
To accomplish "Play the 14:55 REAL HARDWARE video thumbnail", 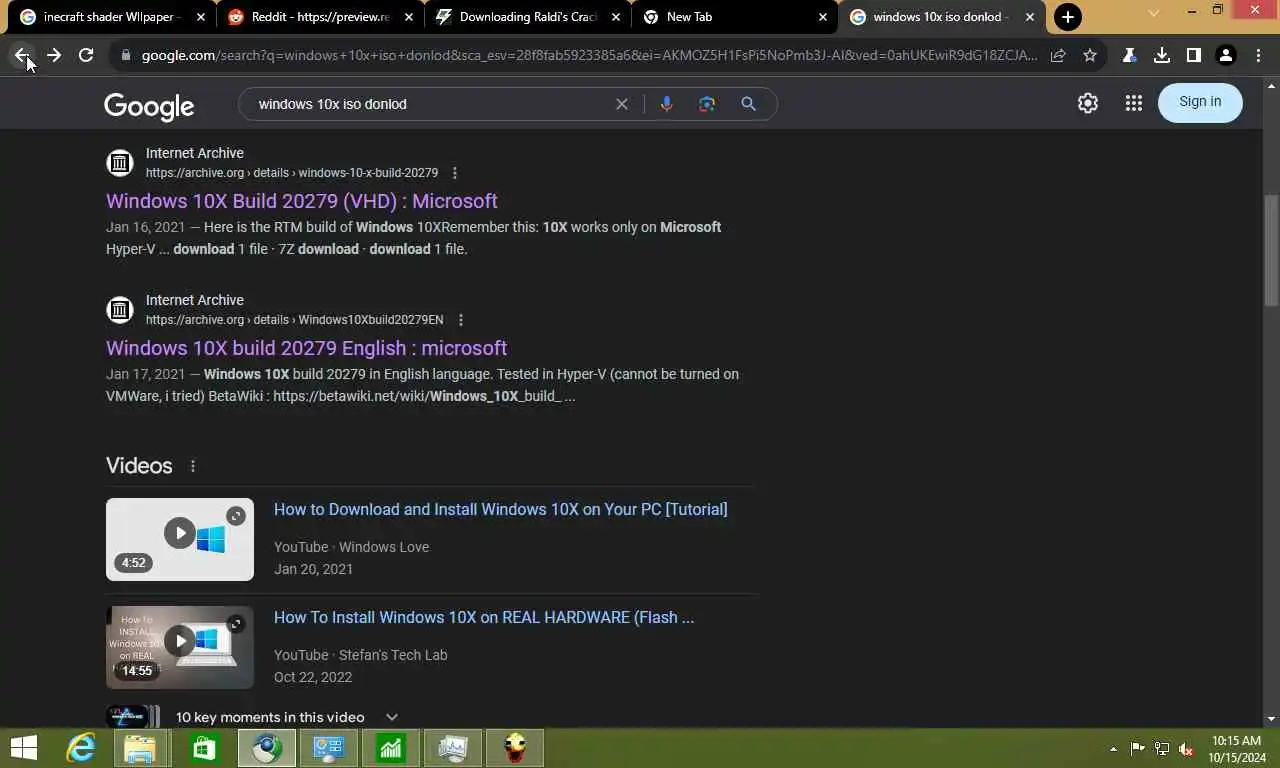I will coord(180,647).
